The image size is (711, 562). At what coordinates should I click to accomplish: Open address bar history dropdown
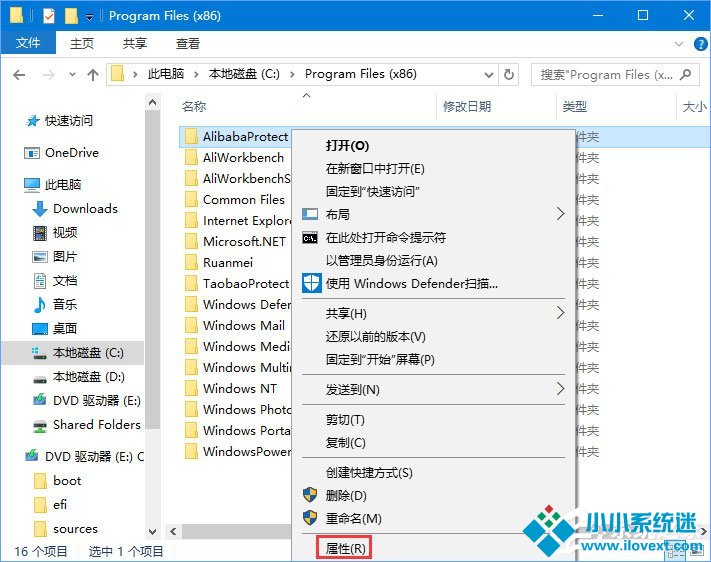pyautogui.click(x=488, y=74)
